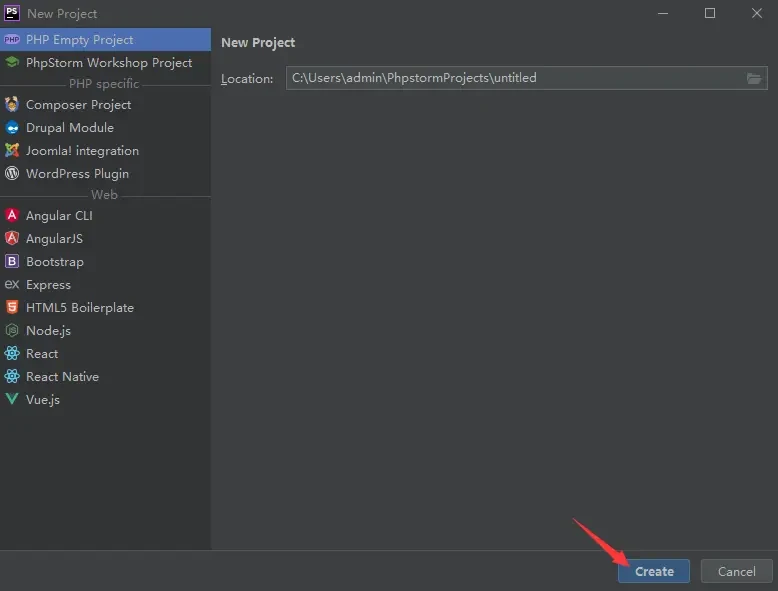The image size is (778, 591).
Task: Click the HTML5 Boilerplate icon
Action: pos(12,307)
